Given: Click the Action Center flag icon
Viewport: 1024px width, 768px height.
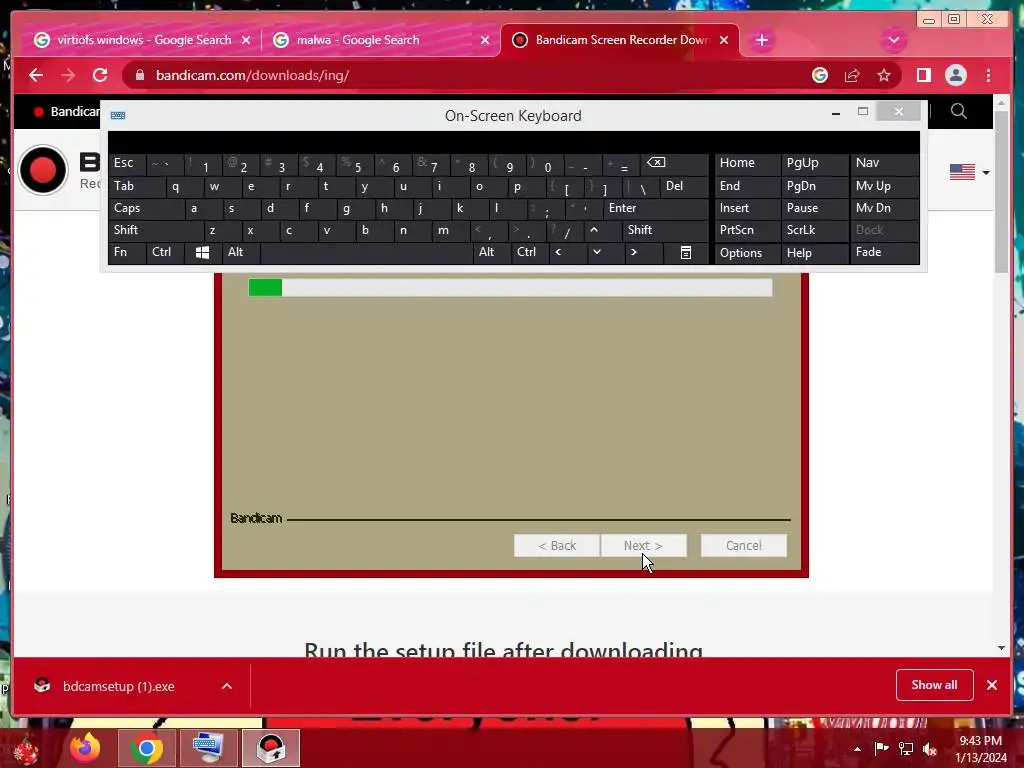Looking at the screenshot, I should pyautogui.click(x=881, y=748).
